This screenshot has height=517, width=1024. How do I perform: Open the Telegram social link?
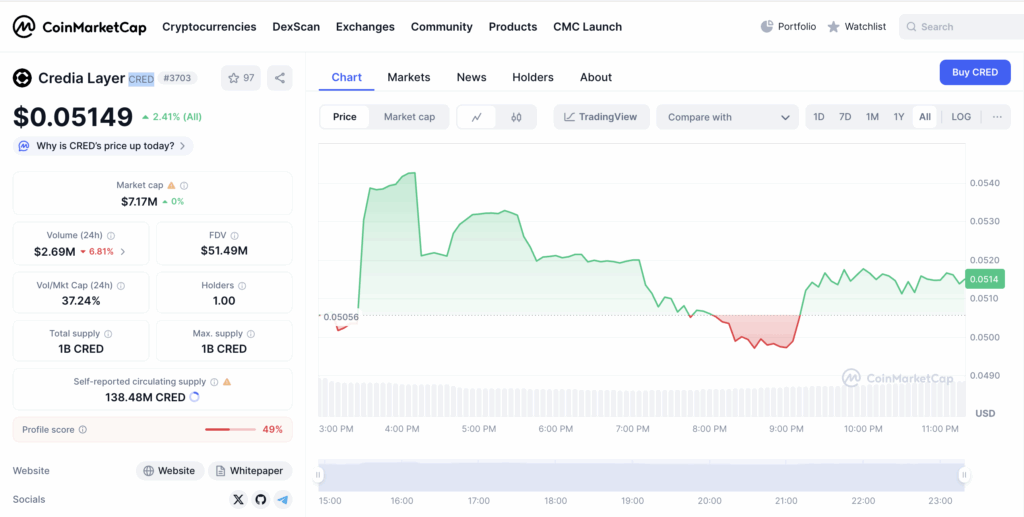pos(283,499)
